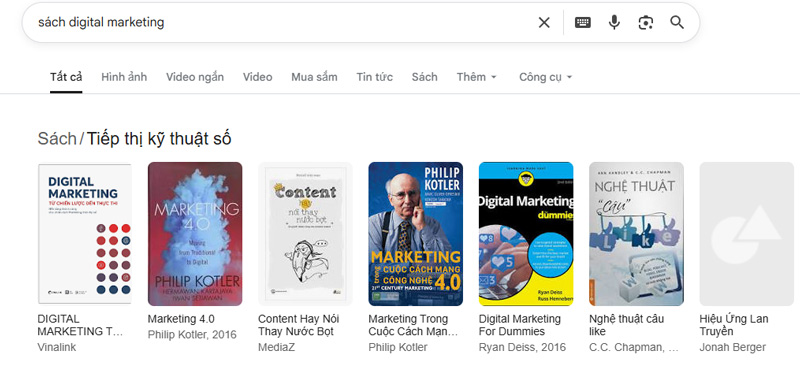Click the 'C.C. Chapman, ...' caption
The image size is (800, 375).
click(x=634, y=347)
